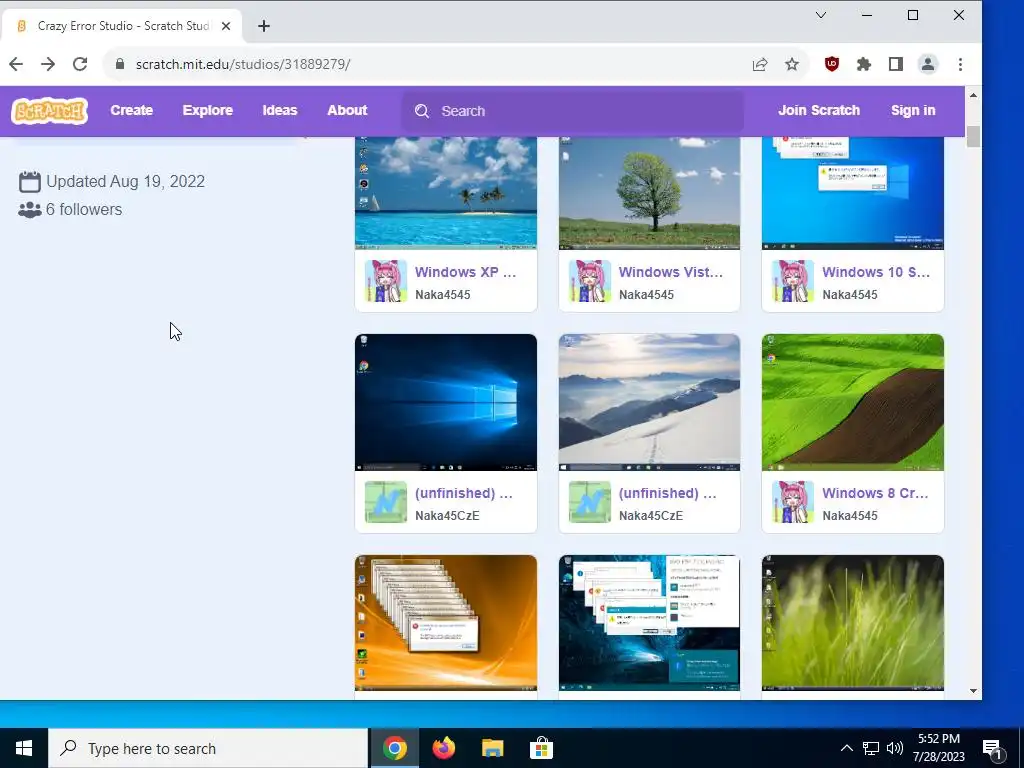Open the 'Windows 8 Cr...' project title
Screen dimensions: 1024x768
875,493
